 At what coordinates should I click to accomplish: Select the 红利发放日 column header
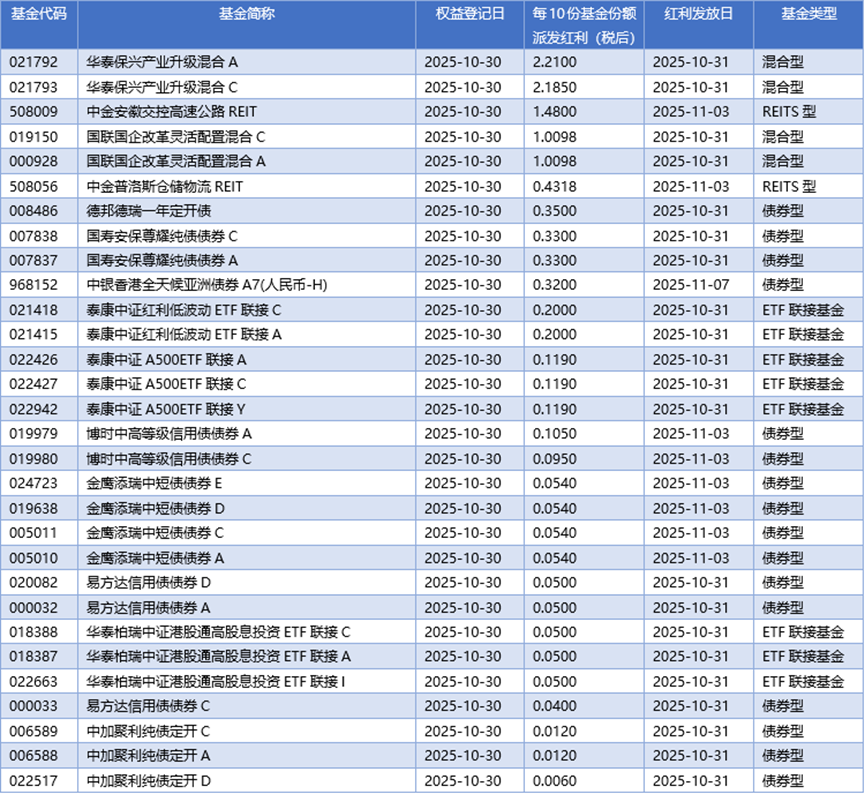[698, 14]
